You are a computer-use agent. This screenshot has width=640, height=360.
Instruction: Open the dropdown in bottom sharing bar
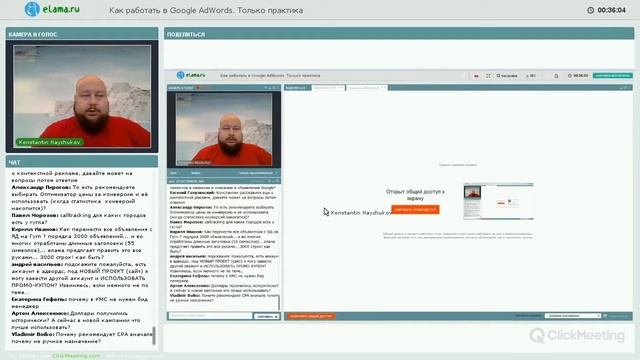pos(572,316)
